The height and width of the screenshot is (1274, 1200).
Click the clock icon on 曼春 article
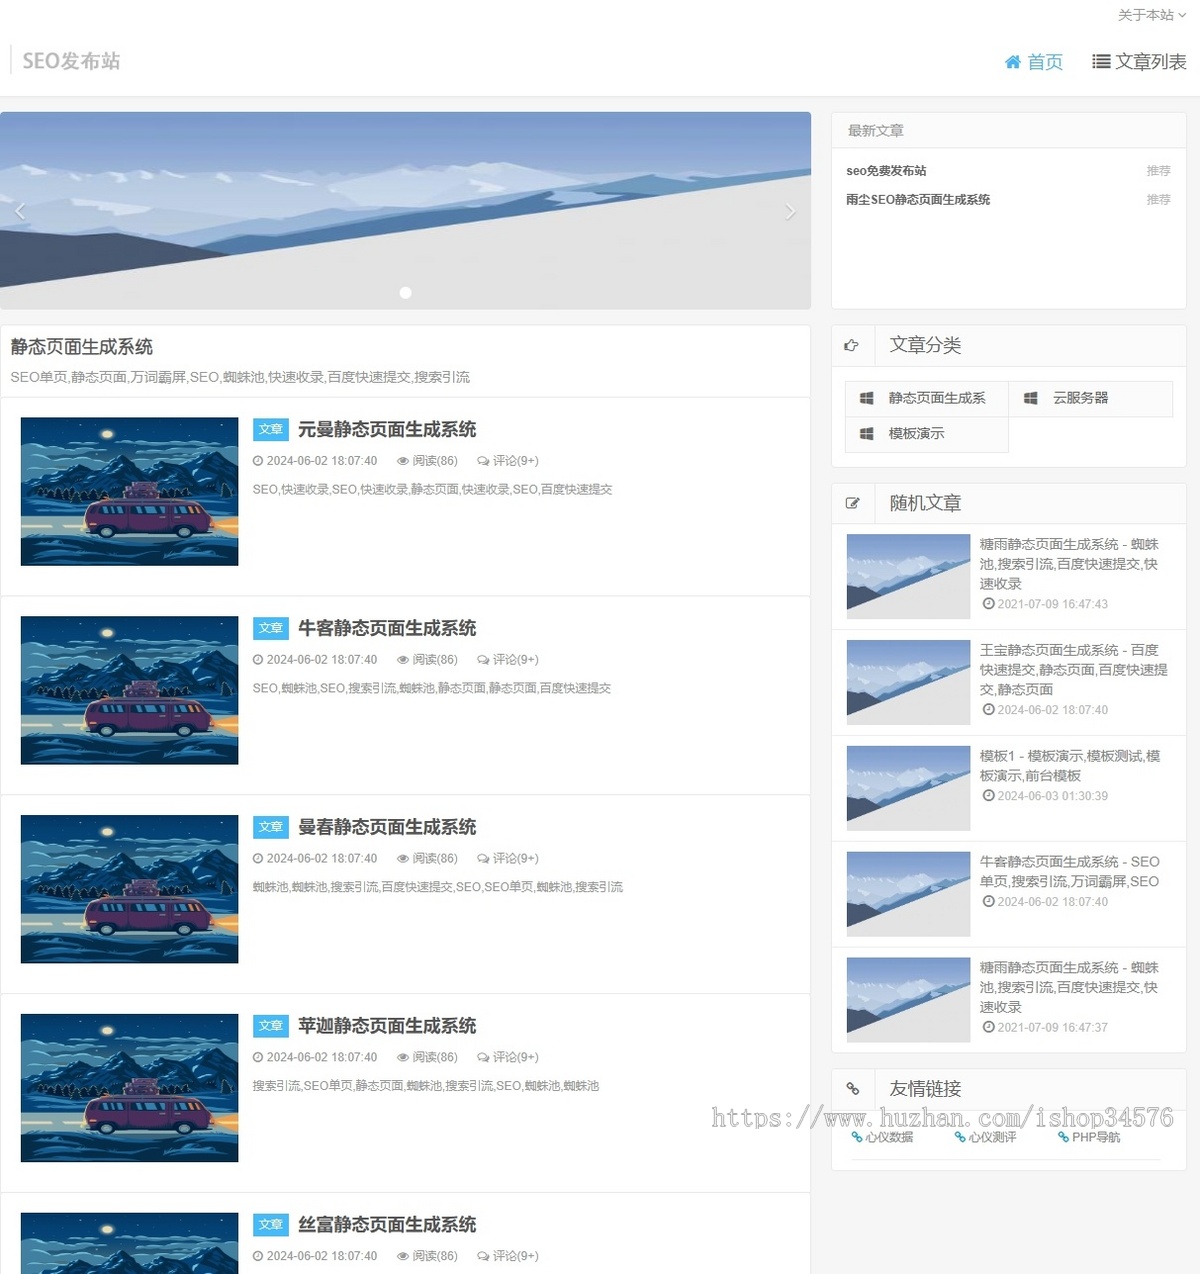[258, 860]
